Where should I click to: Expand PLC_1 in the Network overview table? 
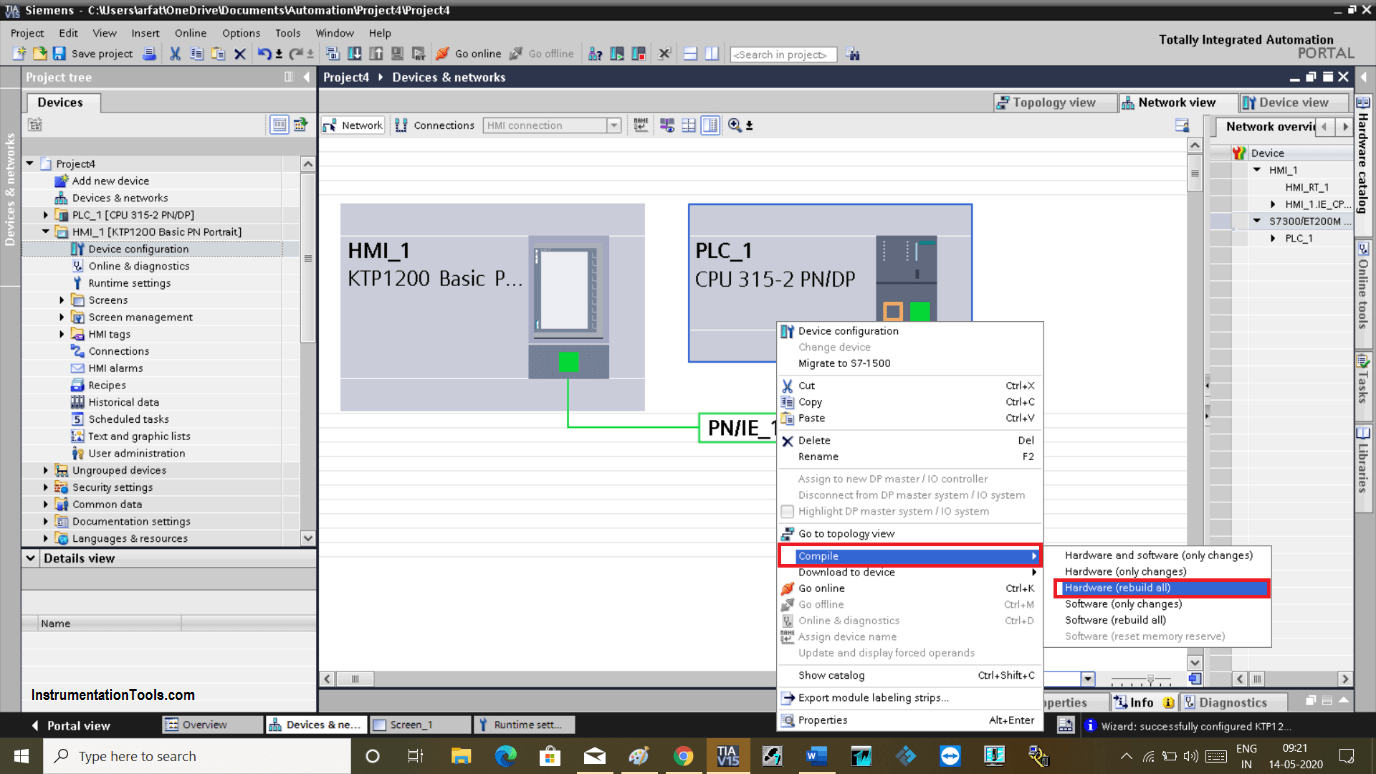(1273, 238)
